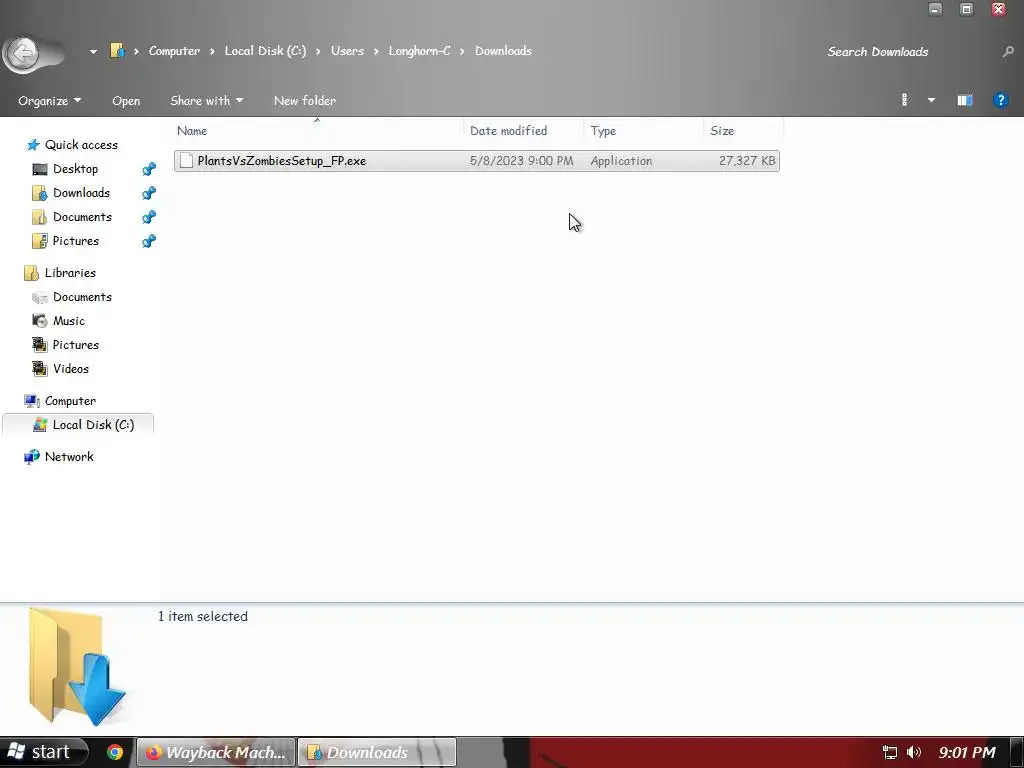Screen dimensions: 1024x768
Task: Click the 27,327 KB size cell
Action: tap(747, 161)
